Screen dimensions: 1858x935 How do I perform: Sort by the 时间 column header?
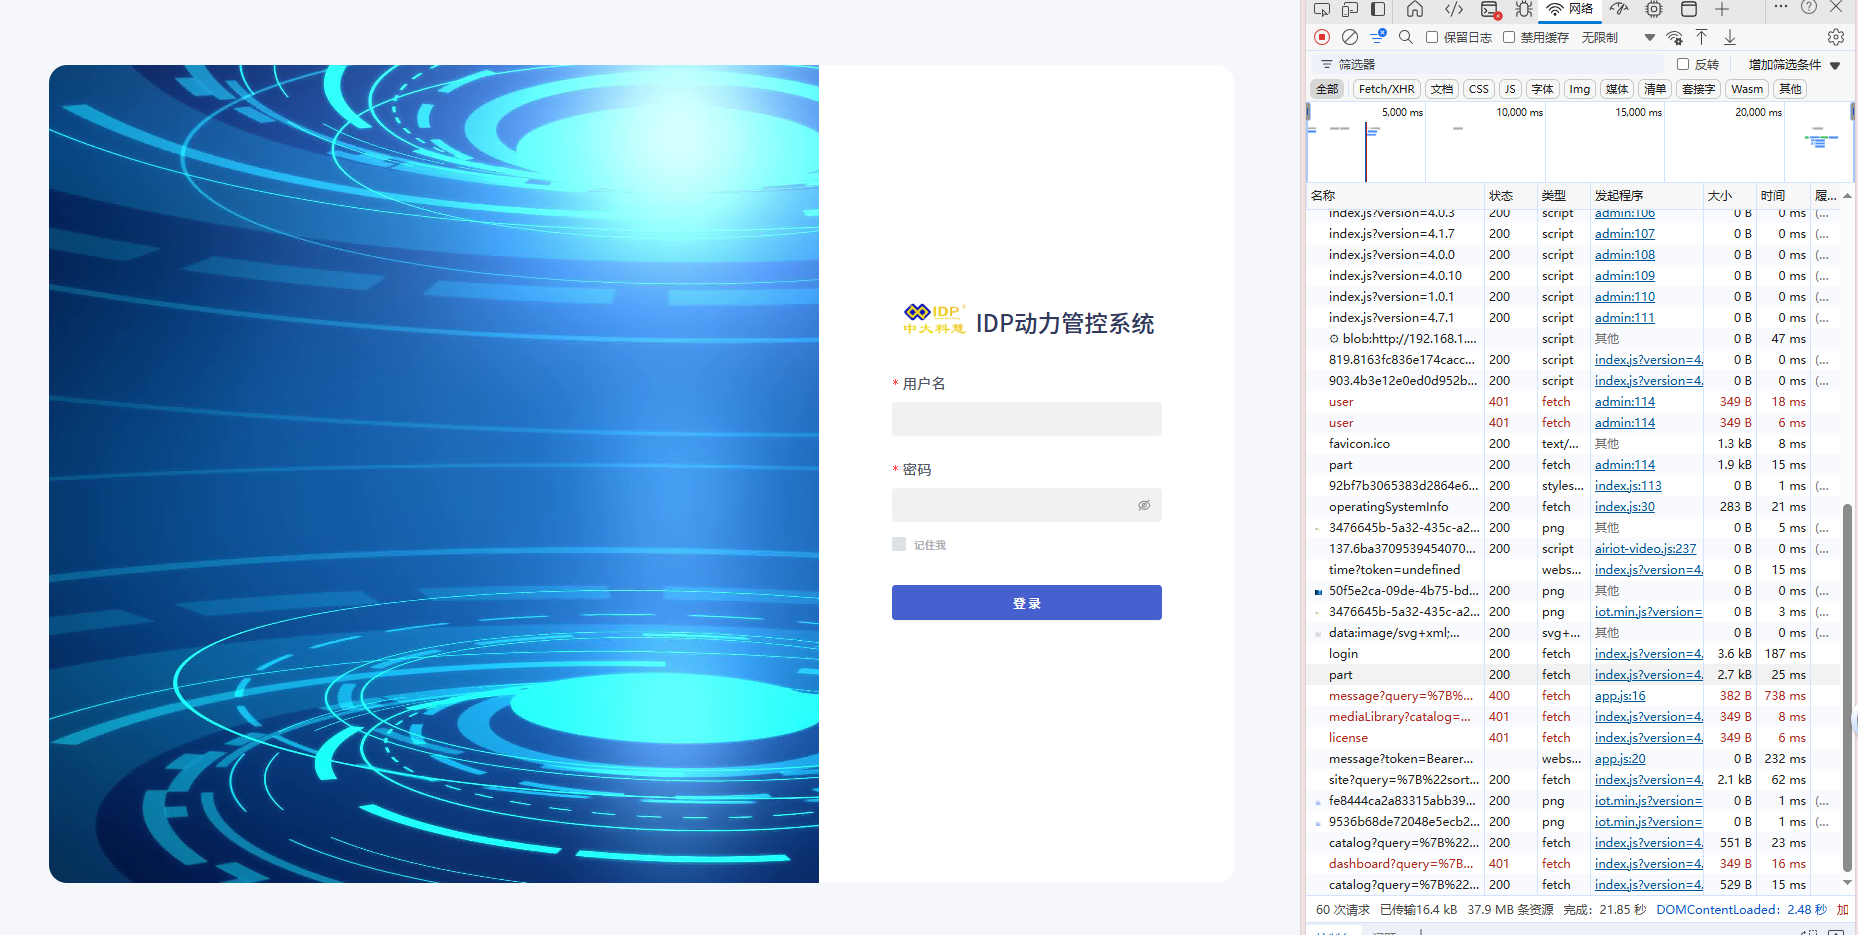click(1783, 195)
